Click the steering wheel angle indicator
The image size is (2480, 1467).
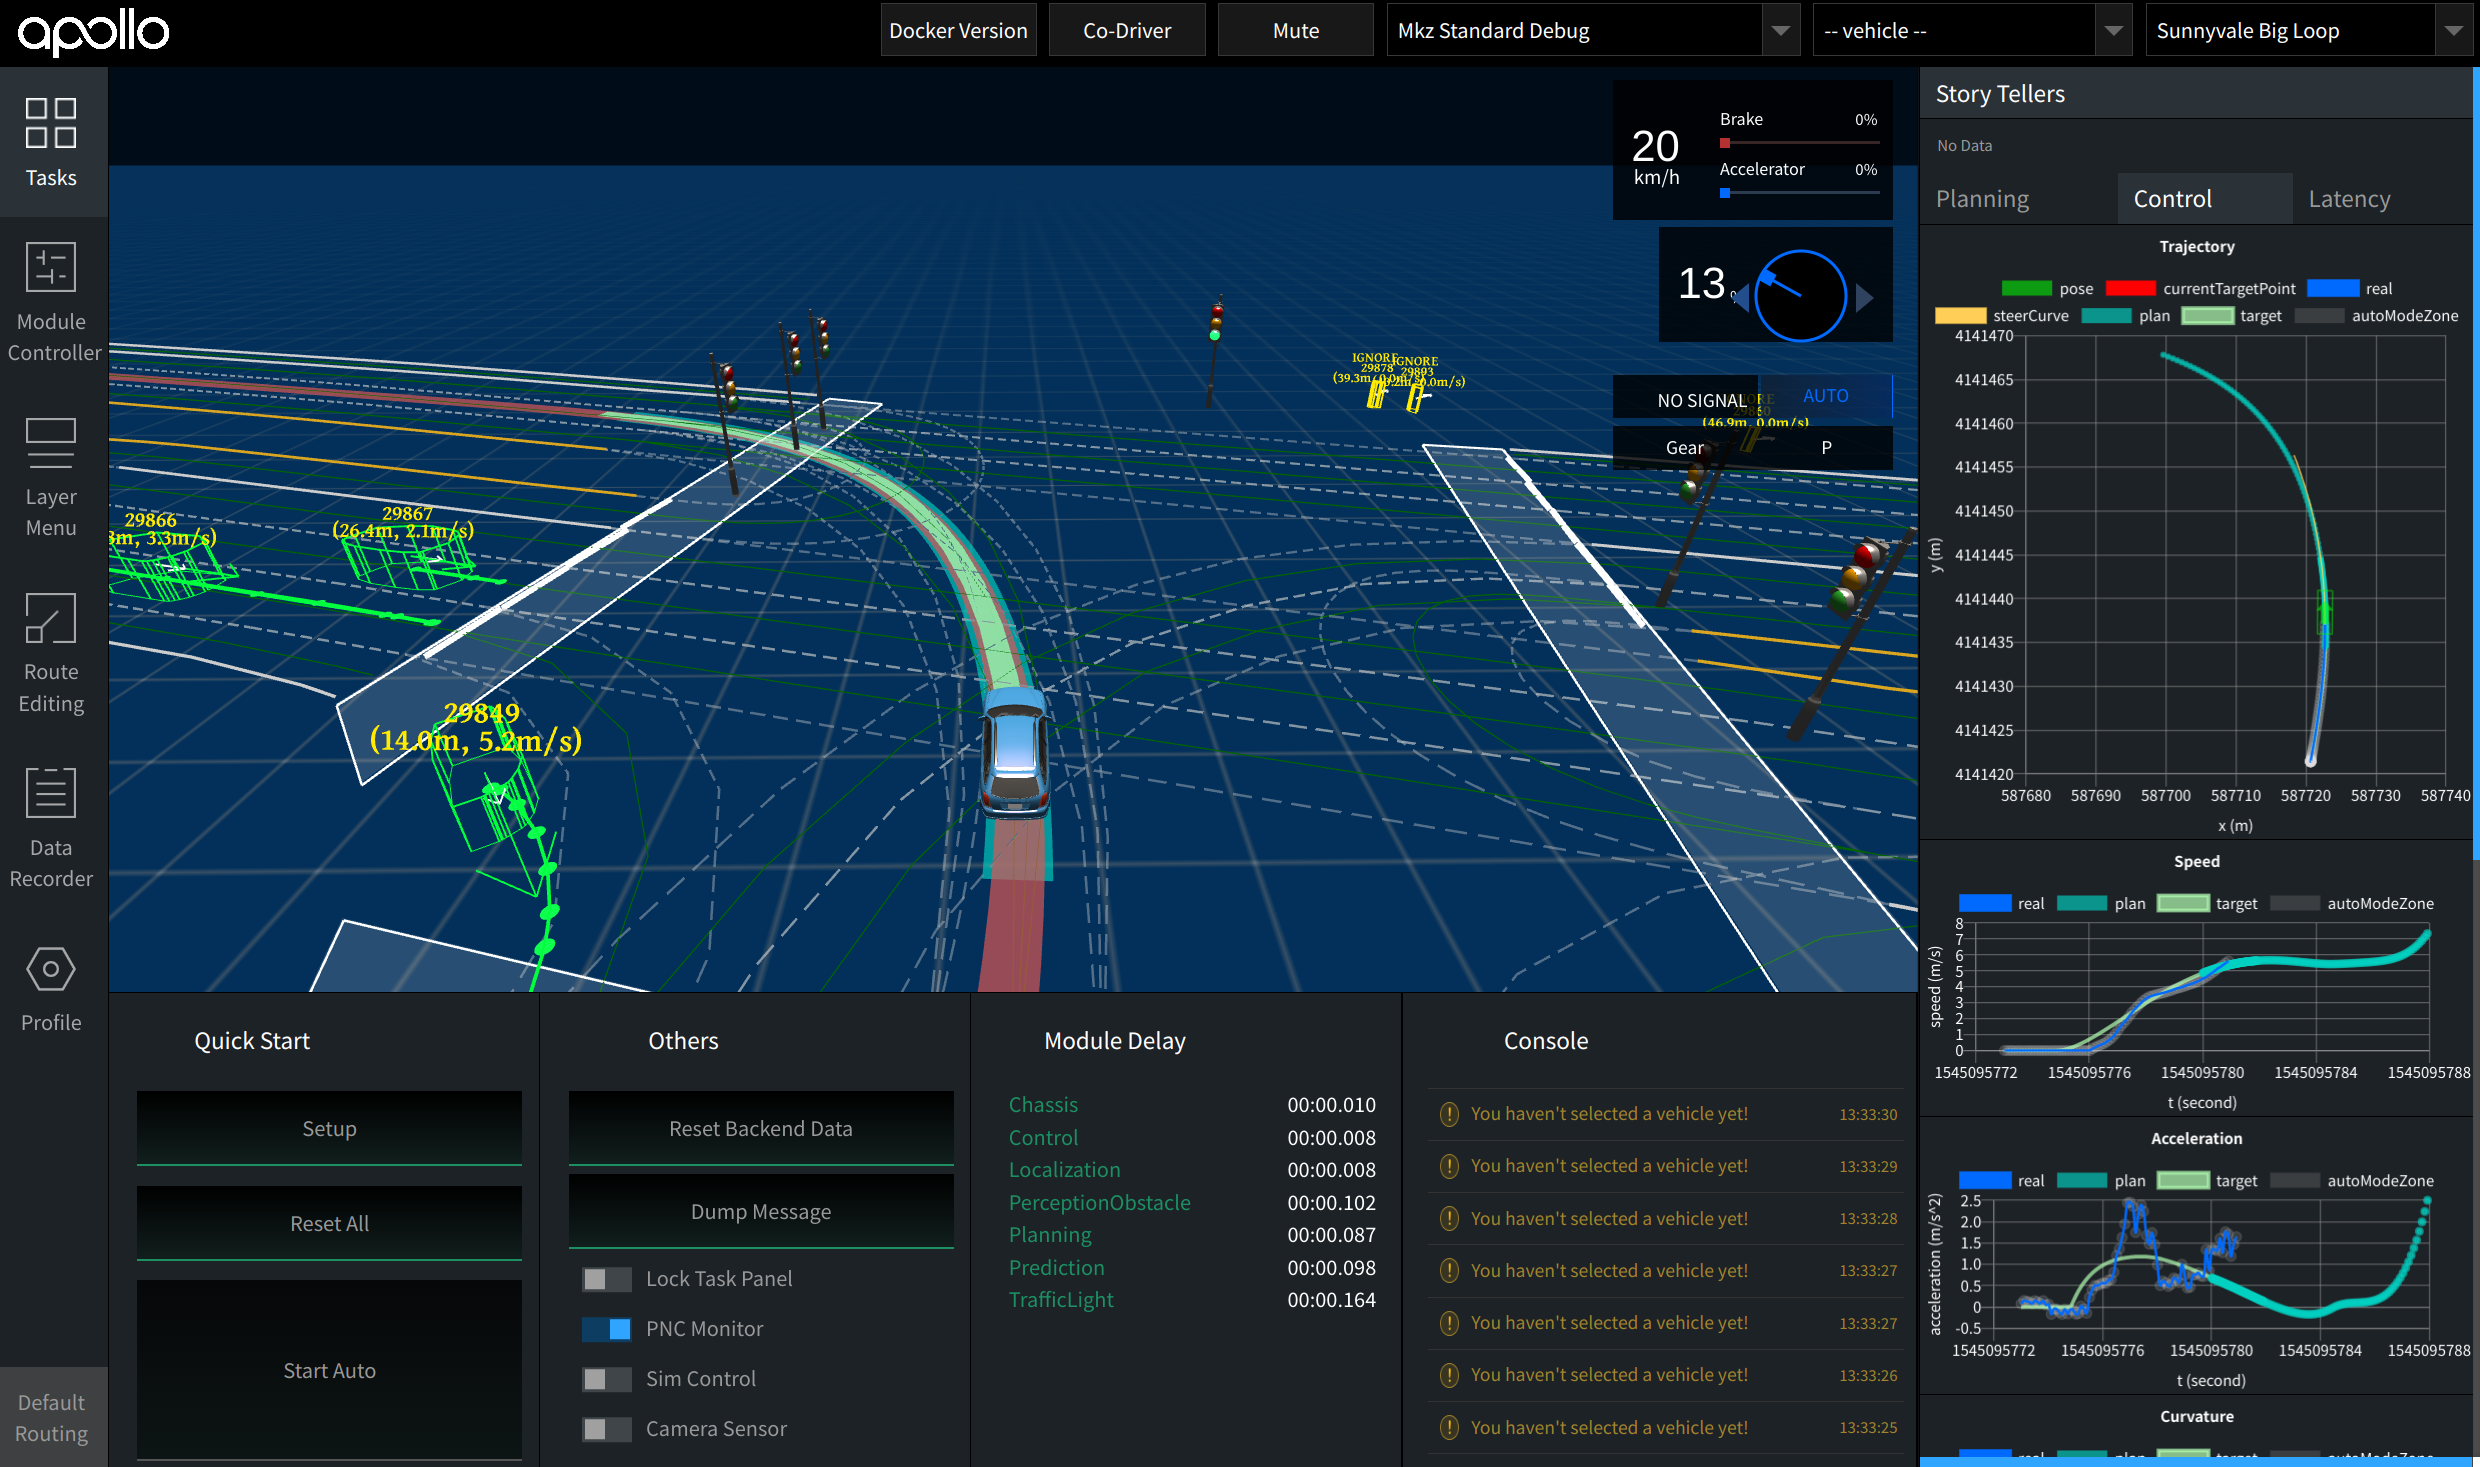[1800, 295]
